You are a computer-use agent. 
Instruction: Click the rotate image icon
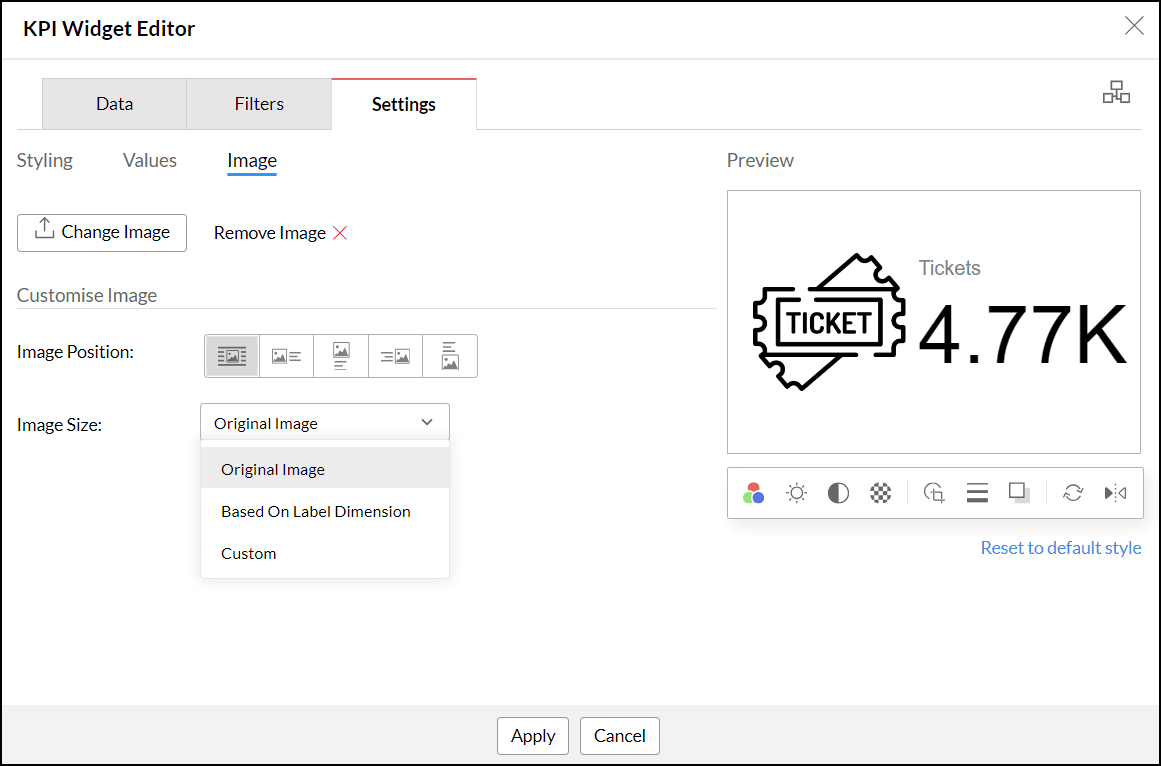pyautogui.click(x=1073, y=493)
